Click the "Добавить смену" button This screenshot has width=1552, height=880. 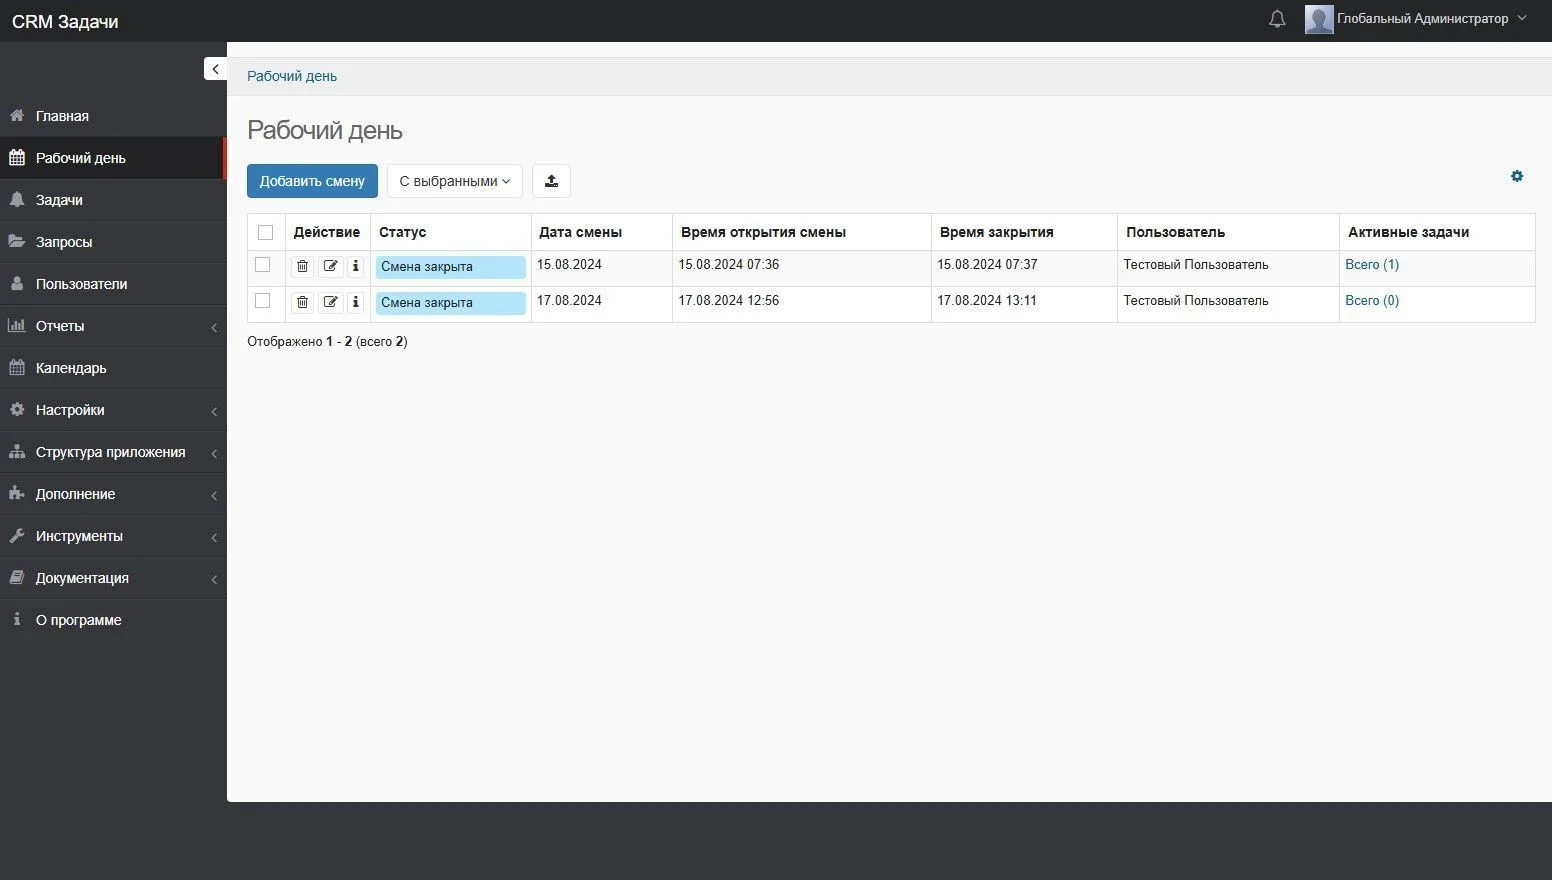click(x=312, y=181)
